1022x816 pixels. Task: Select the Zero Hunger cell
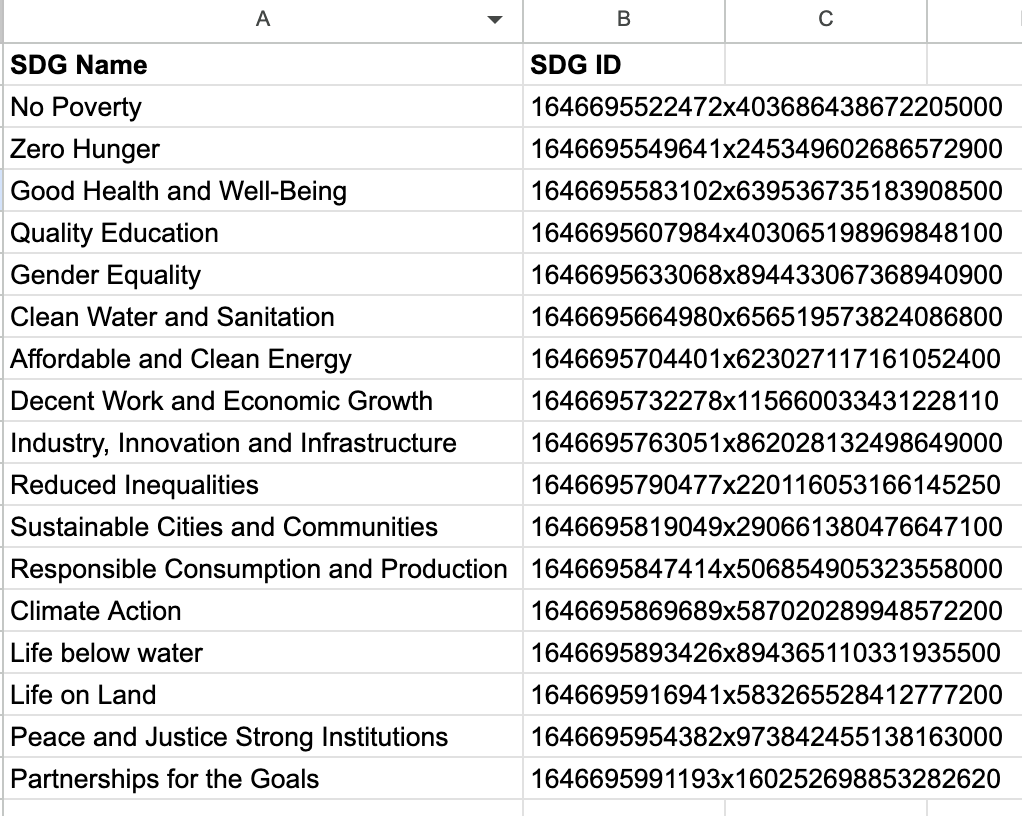click(x=263, y=149)
